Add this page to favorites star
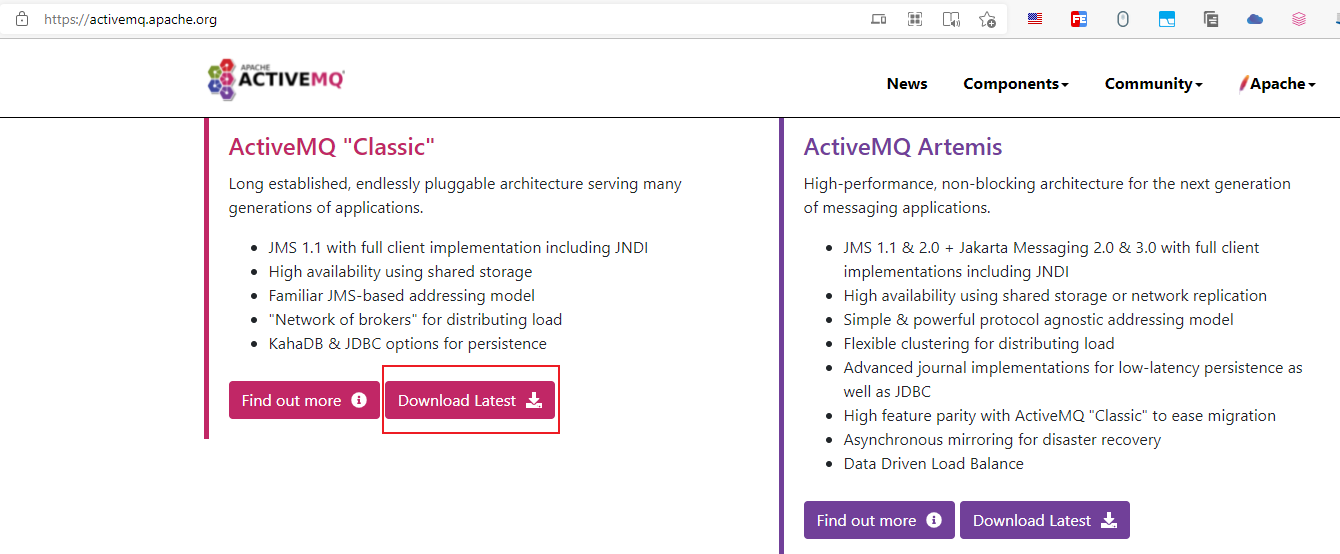The height and width of the screenshot is (554, 1340). (987, 19)
